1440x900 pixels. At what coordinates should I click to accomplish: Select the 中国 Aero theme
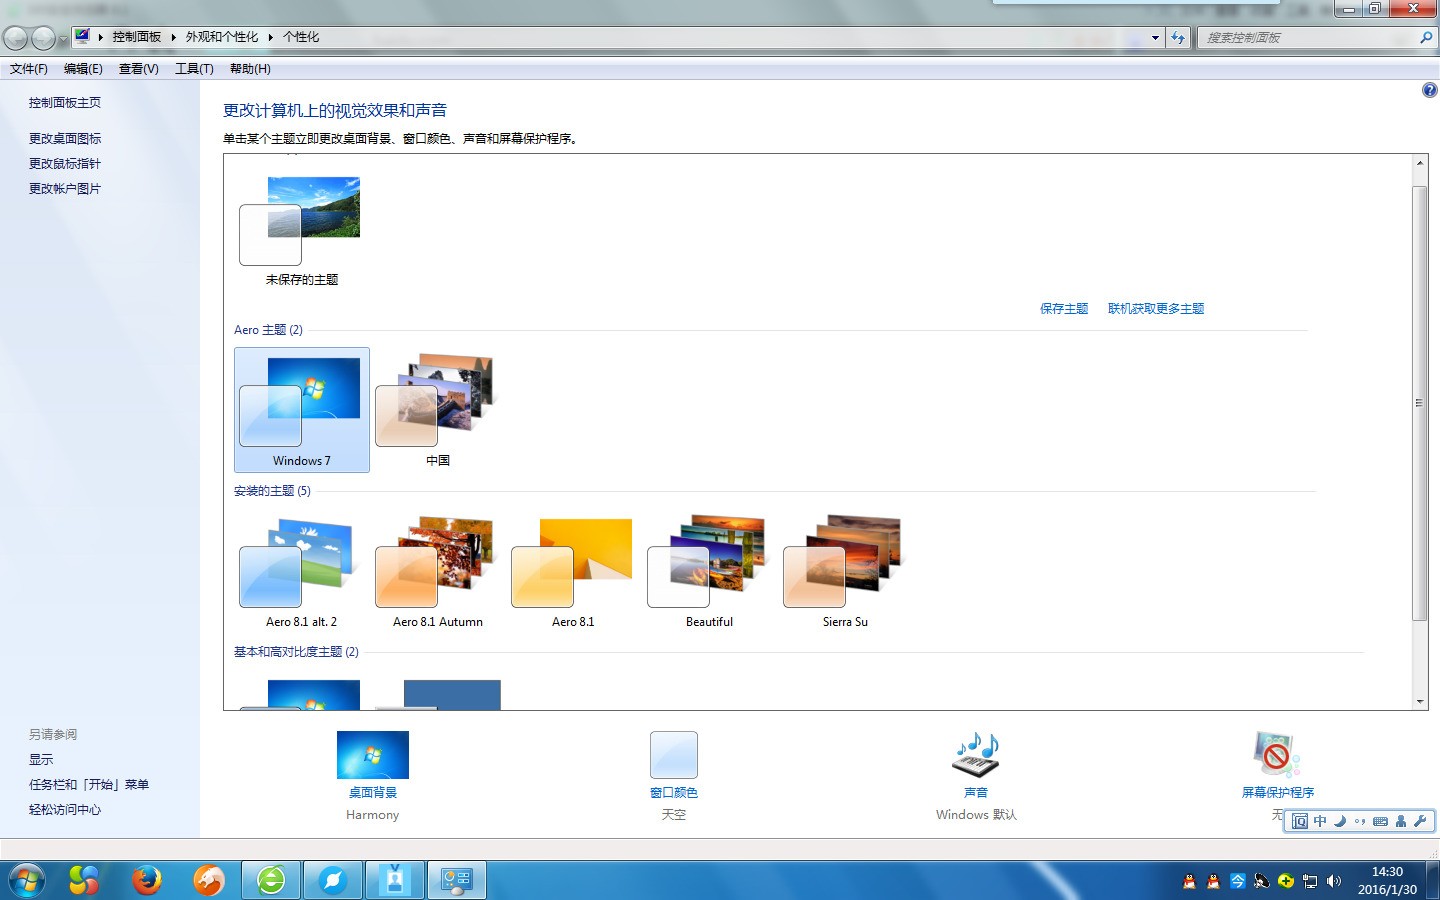pyautogui.click(x=438, y=410)
